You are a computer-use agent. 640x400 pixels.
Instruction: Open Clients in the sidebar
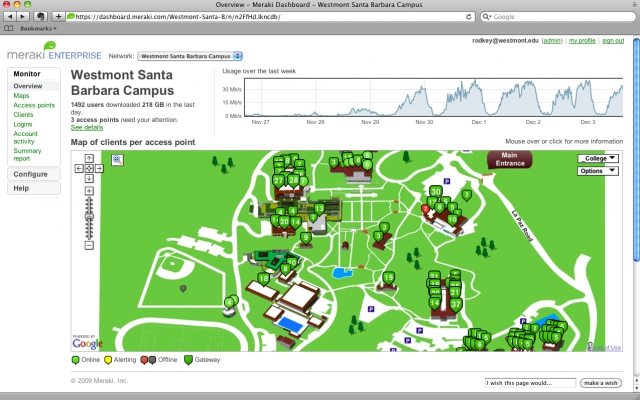click(23, 115)
